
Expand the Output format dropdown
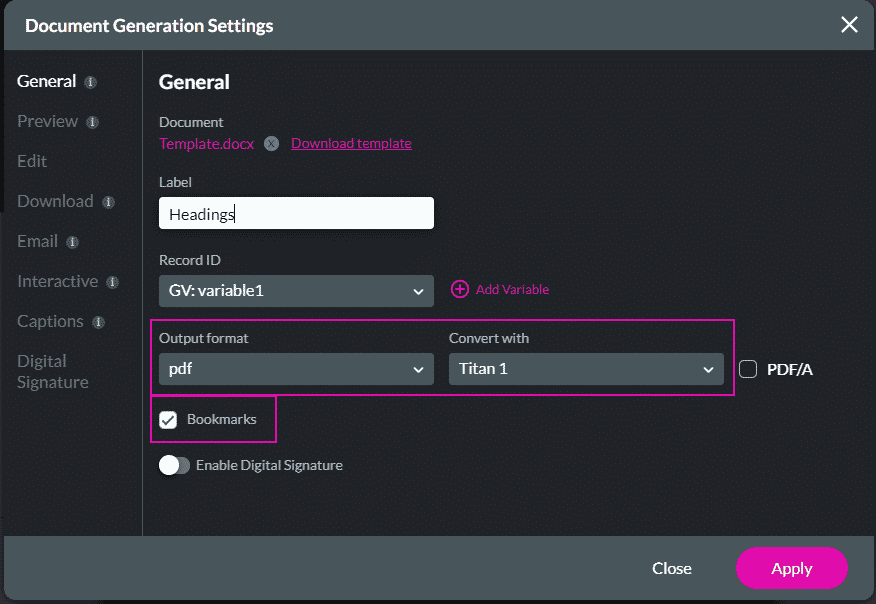coord(296,369)
